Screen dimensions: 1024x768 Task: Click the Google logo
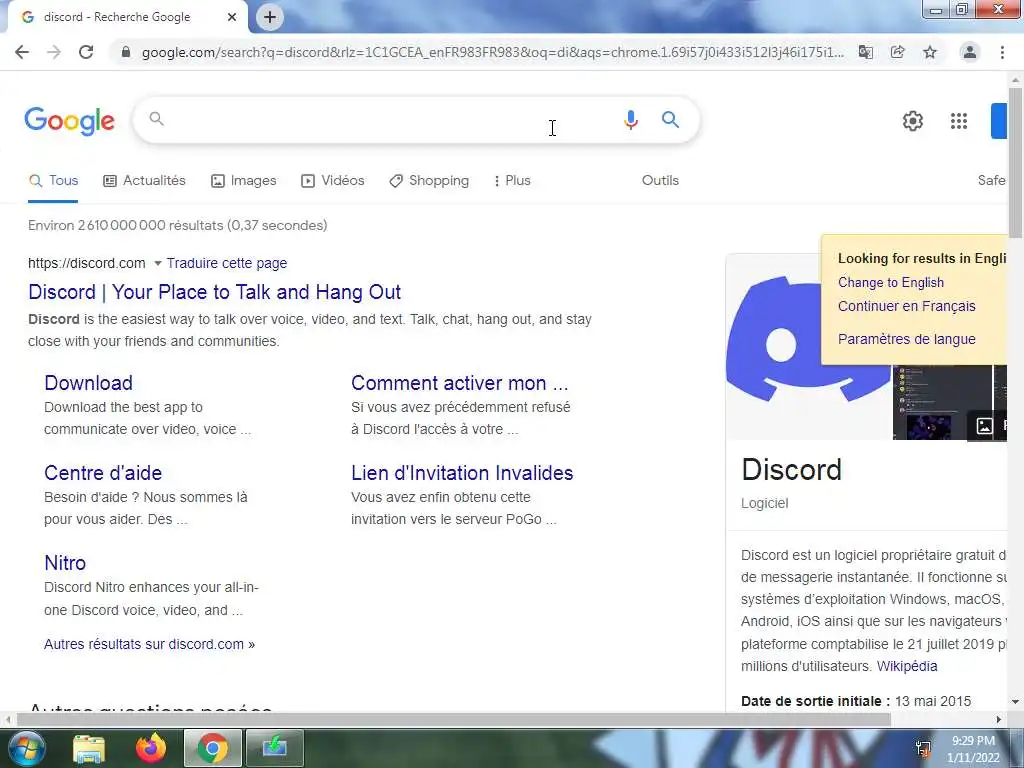pos(69,121)
